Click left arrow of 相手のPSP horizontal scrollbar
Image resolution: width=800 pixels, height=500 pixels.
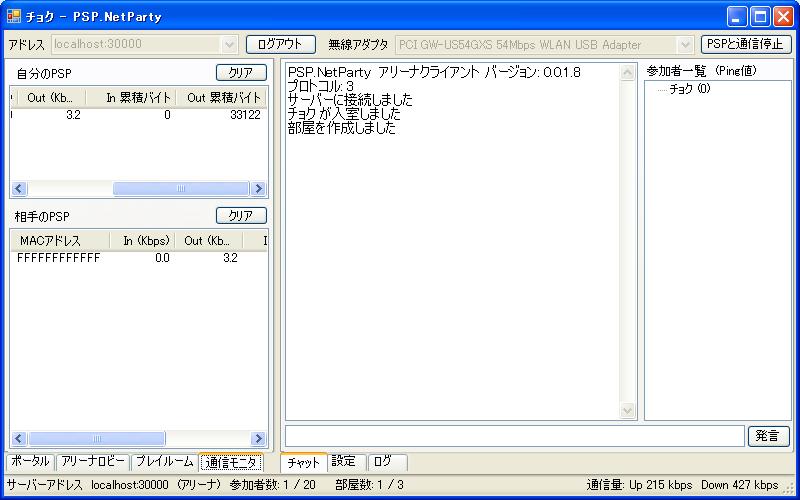19,438
